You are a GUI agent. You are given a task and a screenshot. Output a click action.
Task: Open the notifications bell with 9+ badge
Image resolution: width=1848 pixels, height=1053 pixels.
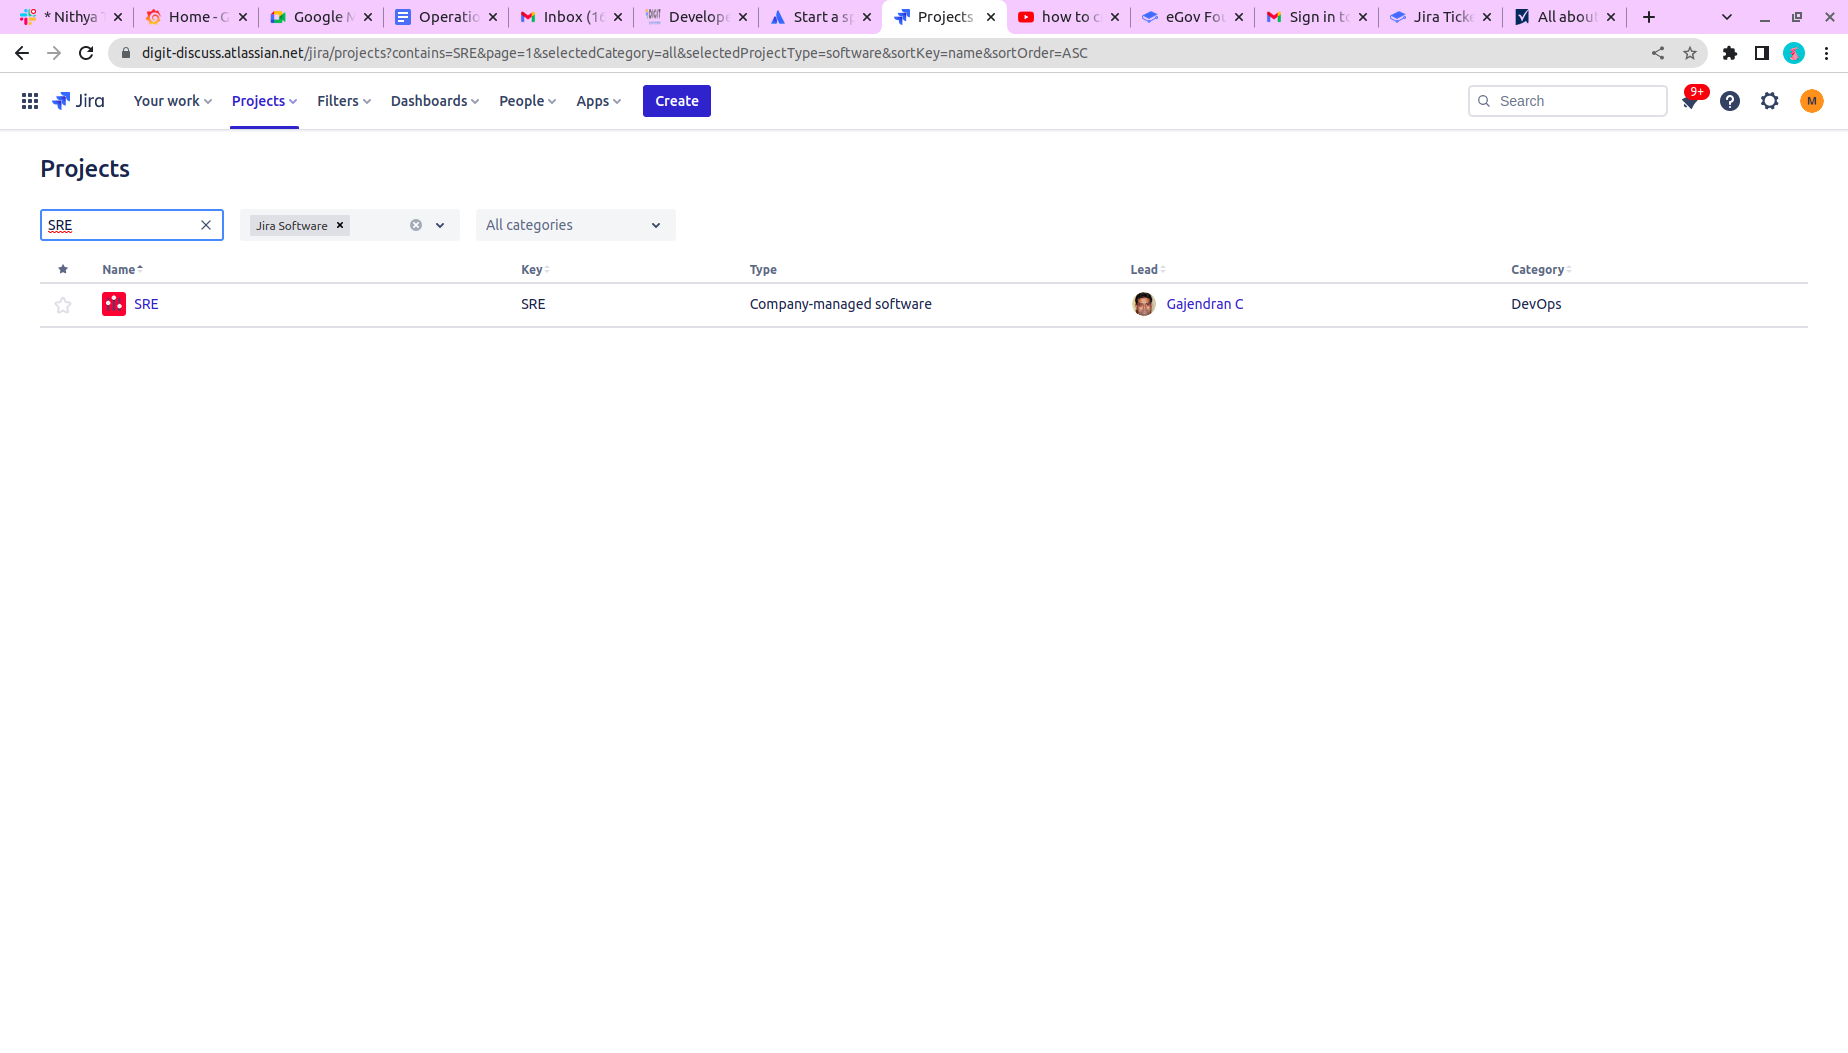pos(1690,101)
